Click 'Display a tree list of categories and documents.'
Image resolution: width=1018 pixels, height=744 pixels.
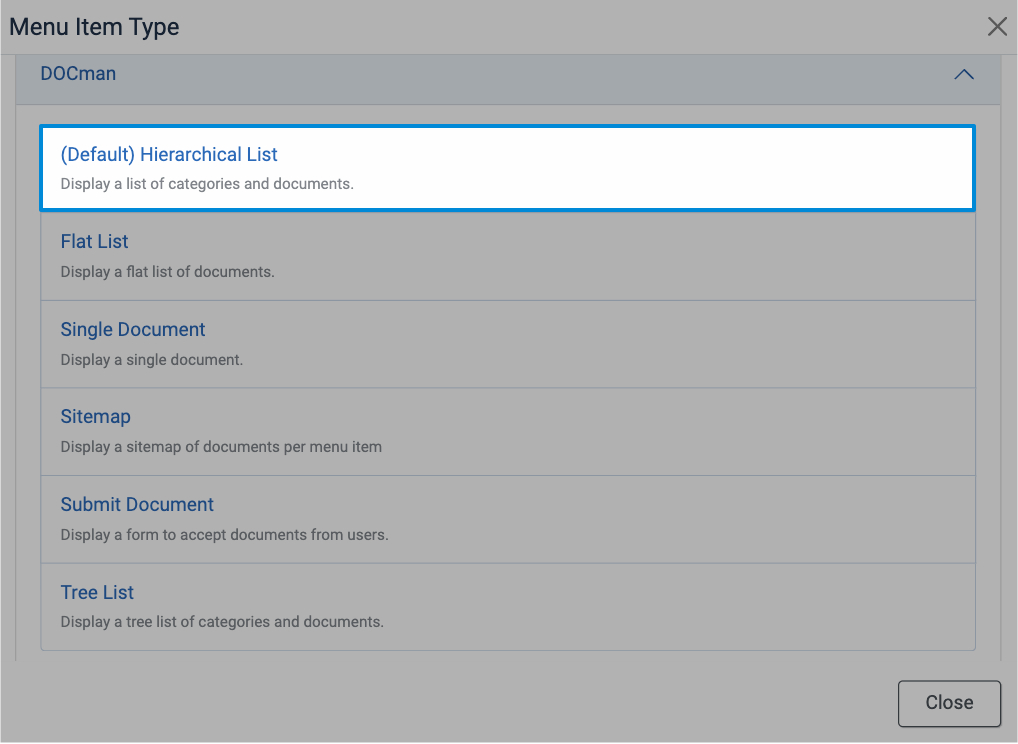[x=222, y=622]
